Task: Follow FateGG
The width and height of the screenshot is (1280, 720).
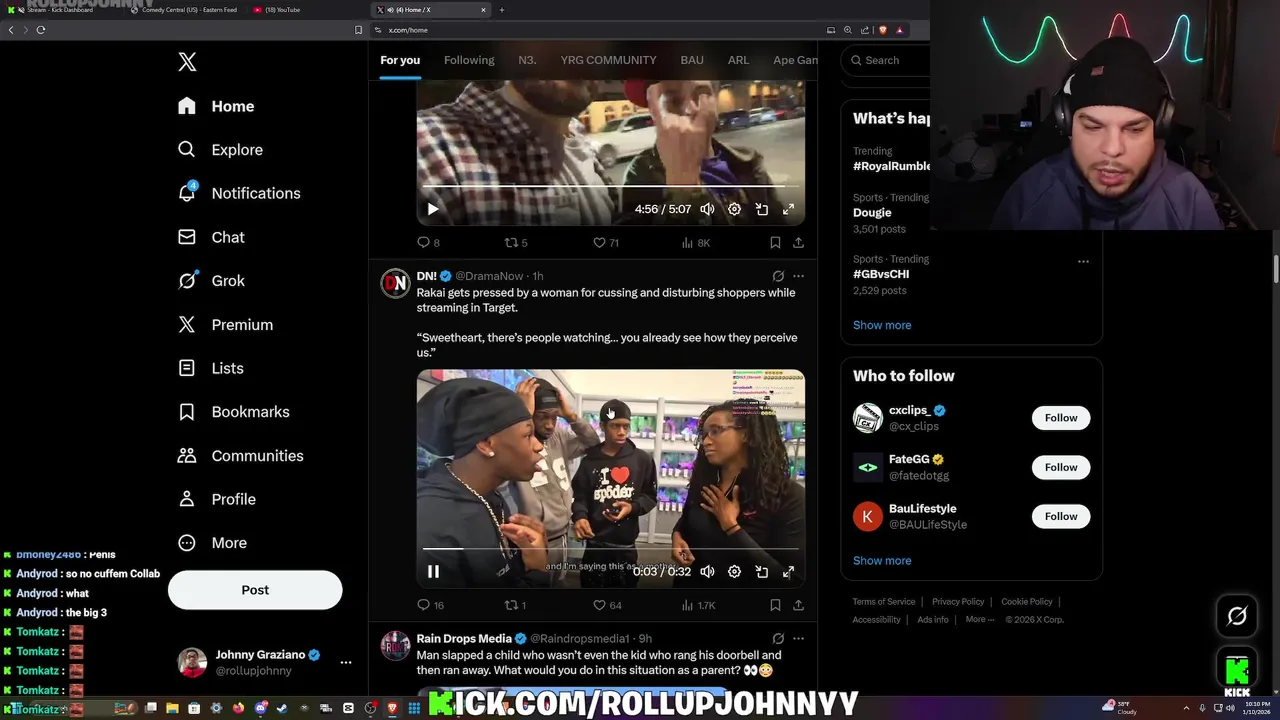Action: [1061, 467]
